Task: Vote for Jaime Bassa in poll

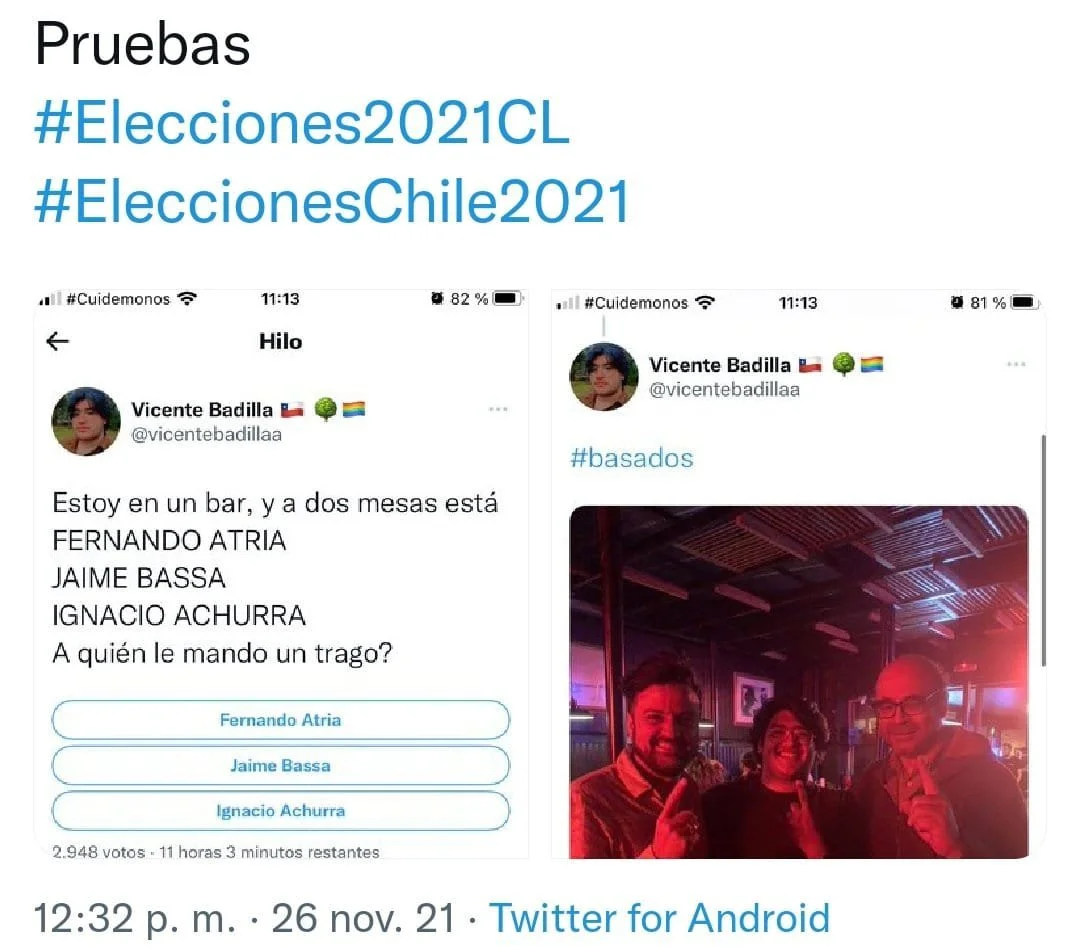Action: (280, 765)
